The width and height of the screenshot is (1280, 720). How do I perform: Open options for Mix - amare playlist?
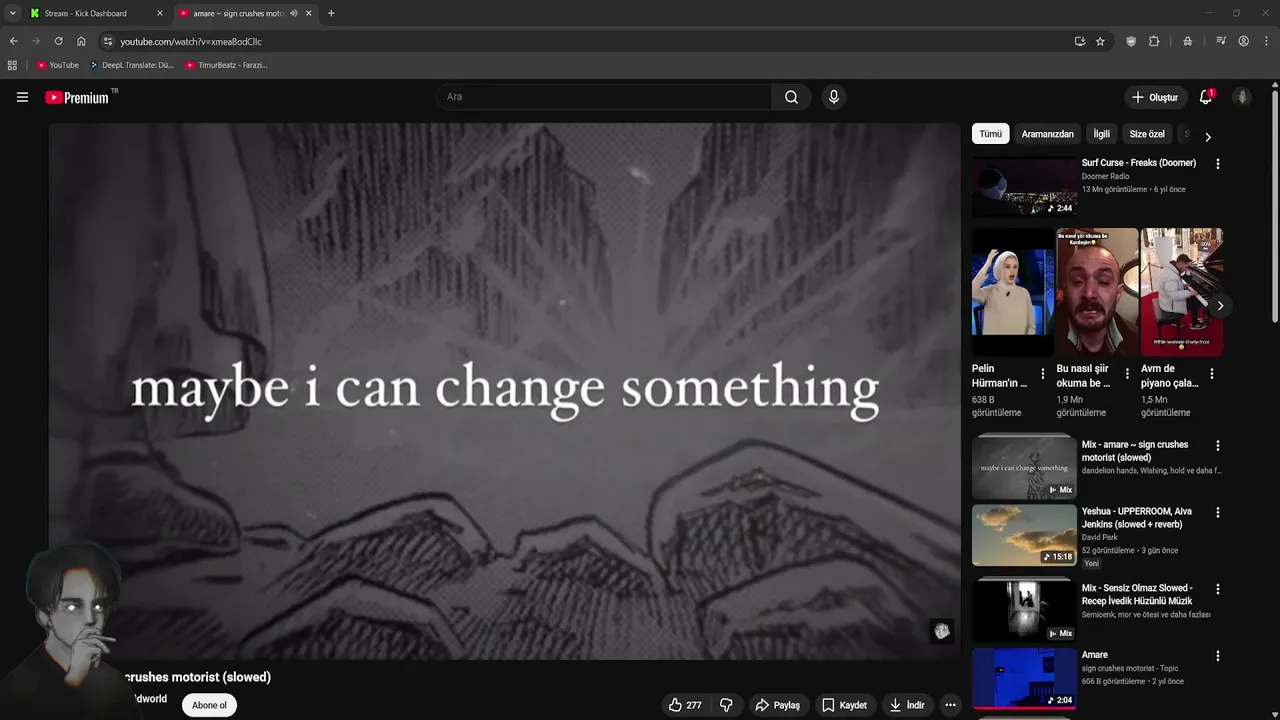click(1217, 445)
